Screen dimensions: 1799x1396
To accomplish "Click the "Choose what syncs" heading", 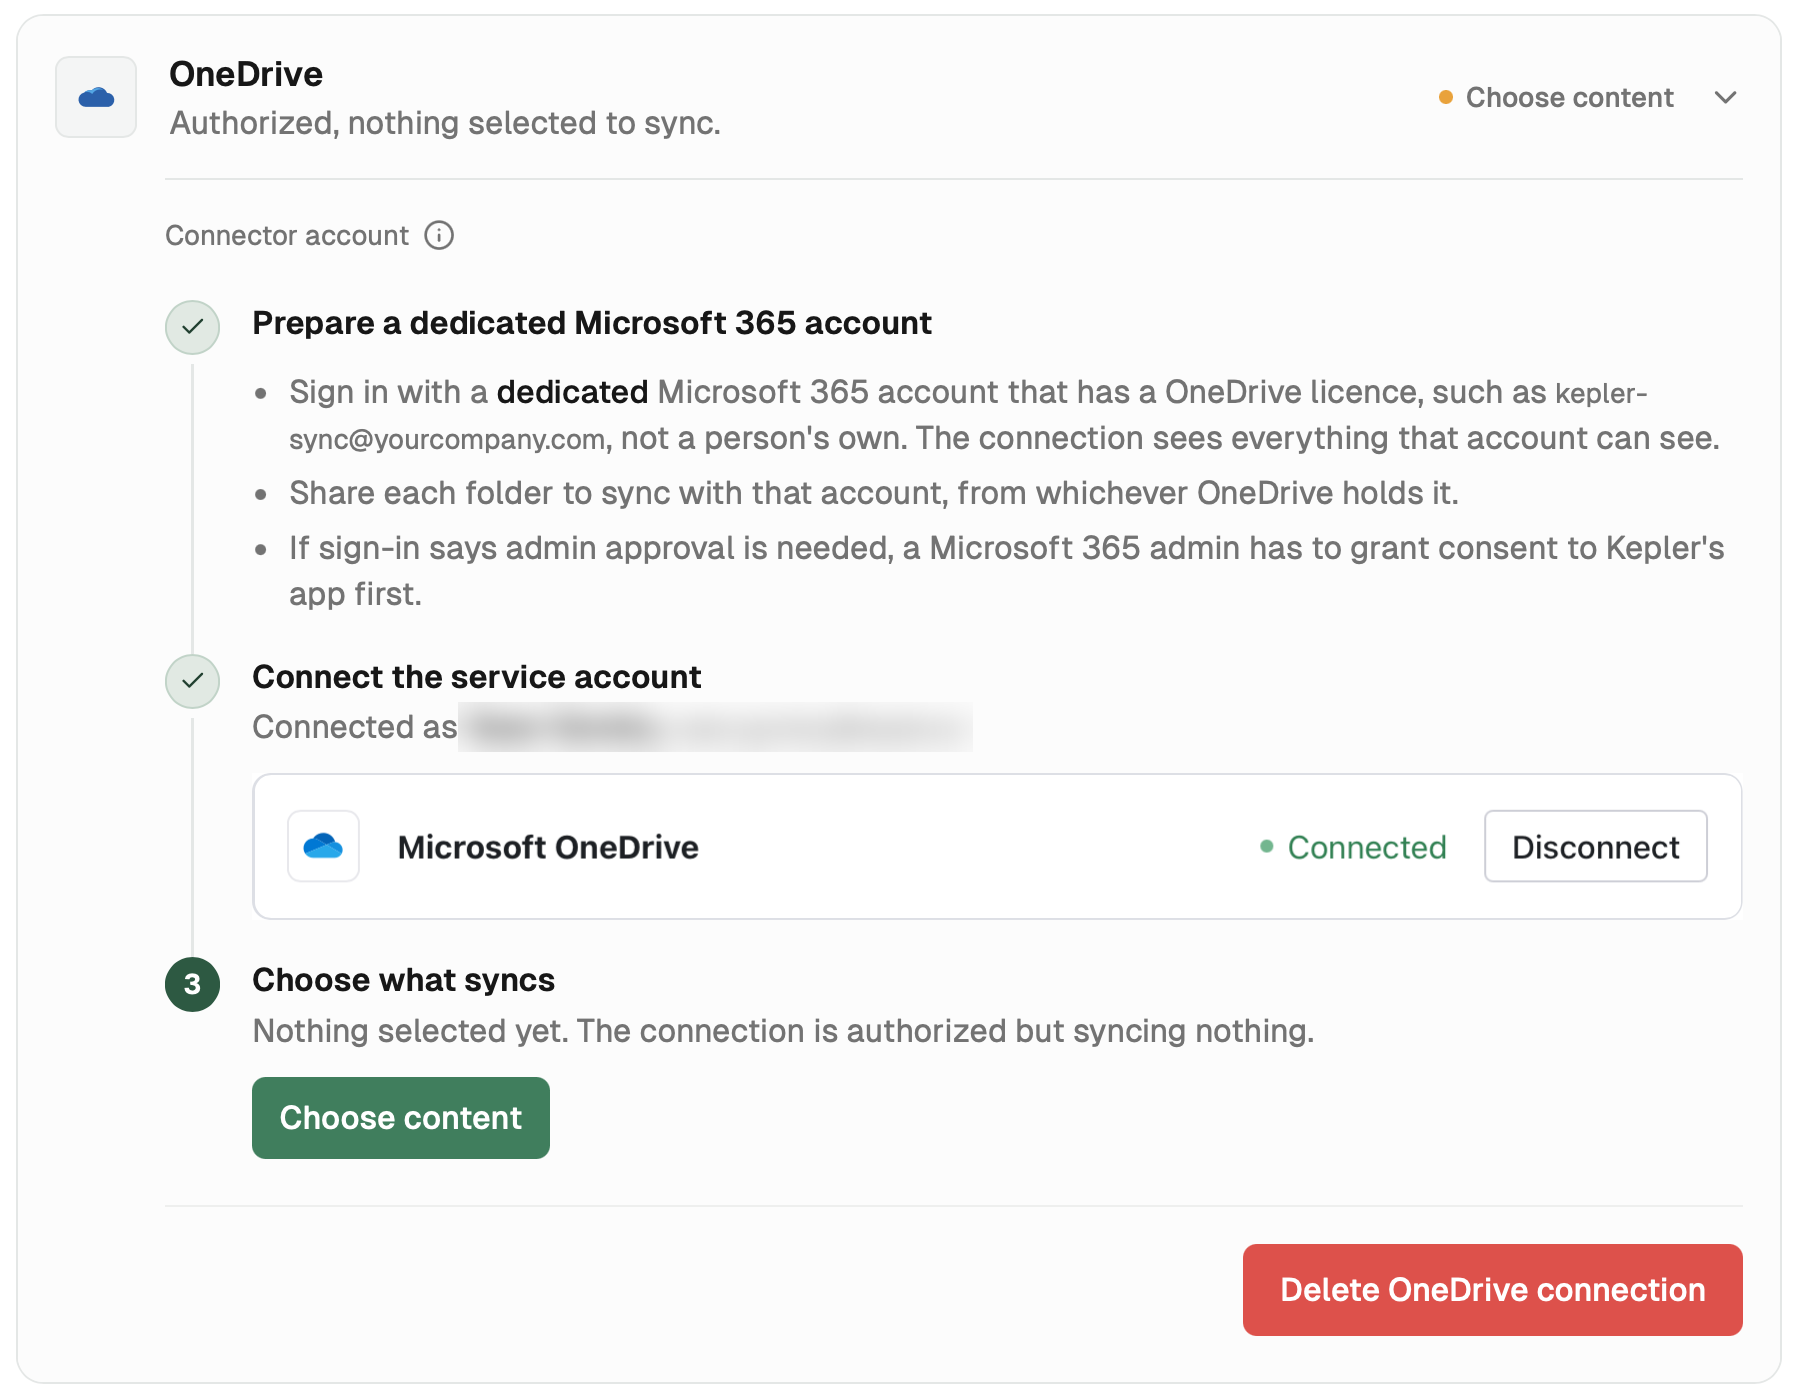I will [403, 980].
